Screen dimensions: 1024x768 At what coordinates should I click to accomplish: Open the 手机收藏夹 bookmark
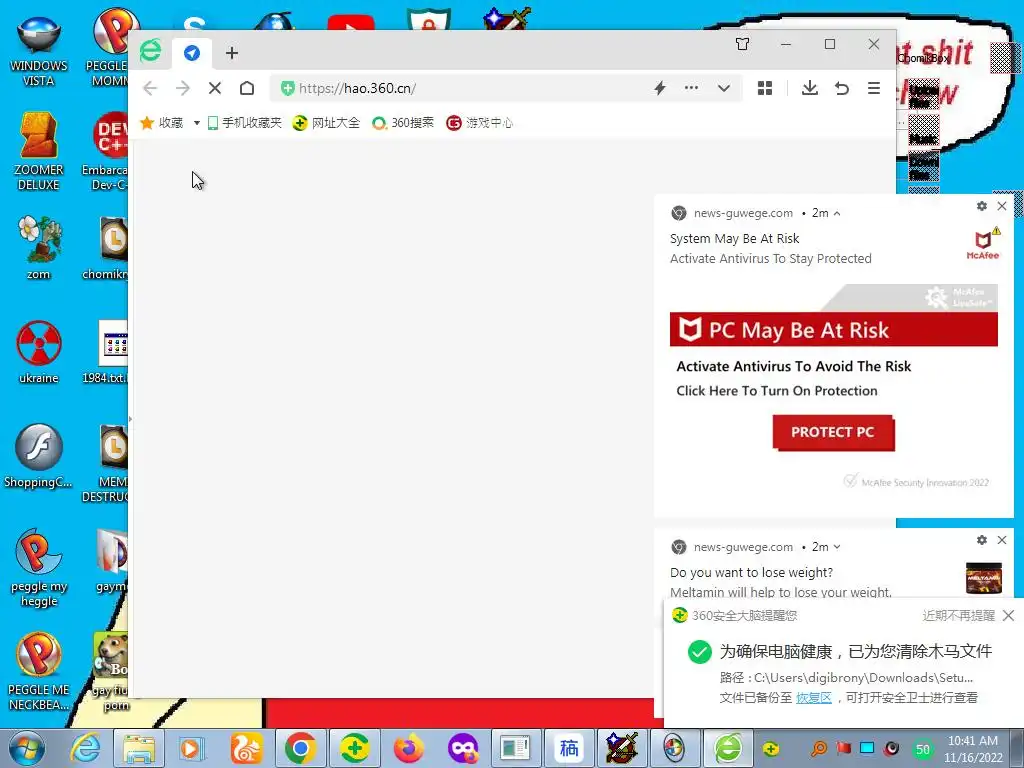pos(244,123)
